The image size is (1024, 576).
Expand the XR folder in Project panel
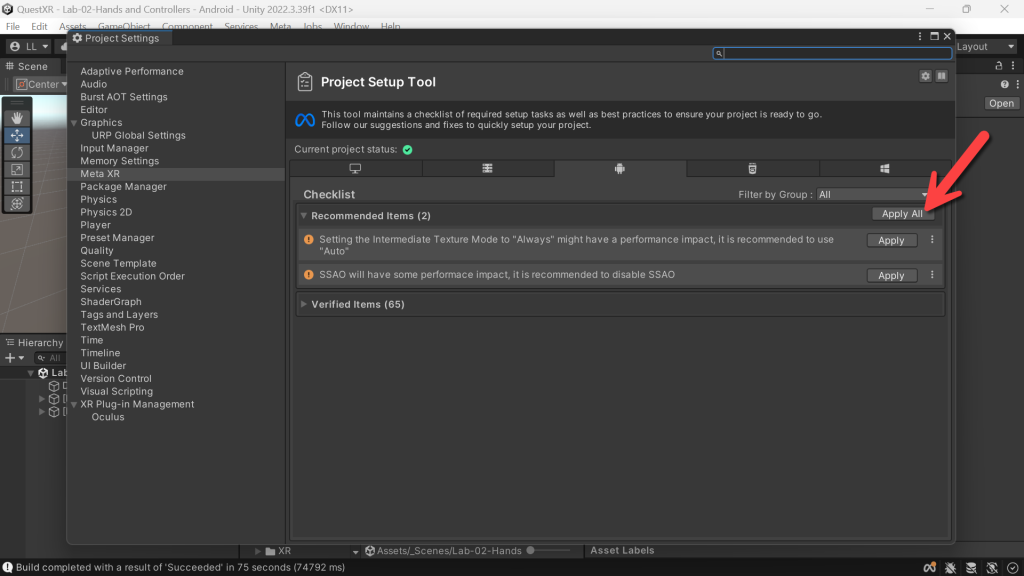257,551
